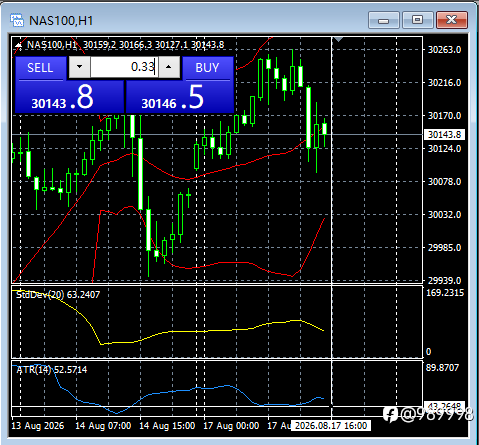Increase lot volume with the up arrow

pos(169,67)
